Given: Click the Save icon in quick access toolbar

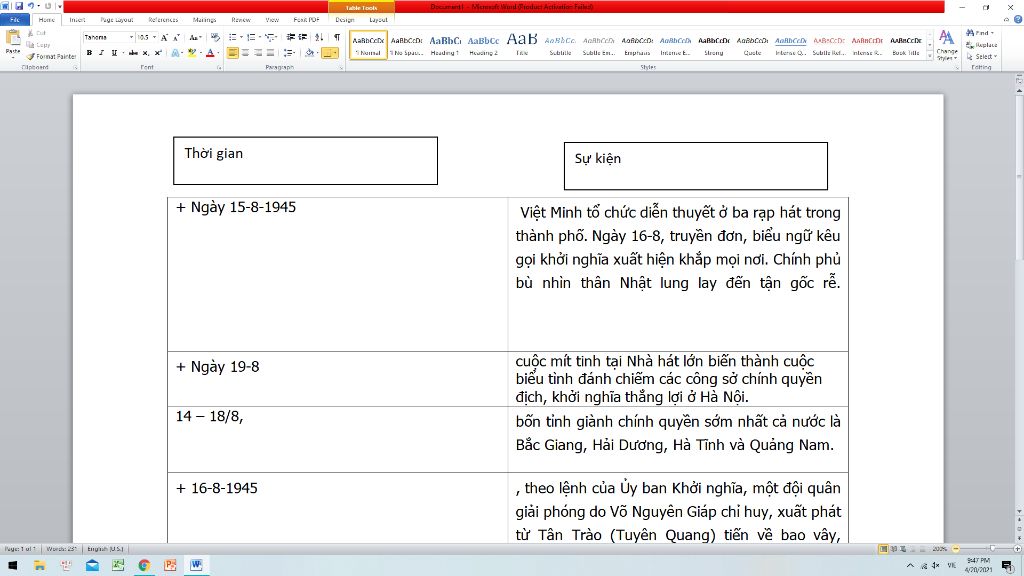Looking at the screenshot, I should point(19,6).
